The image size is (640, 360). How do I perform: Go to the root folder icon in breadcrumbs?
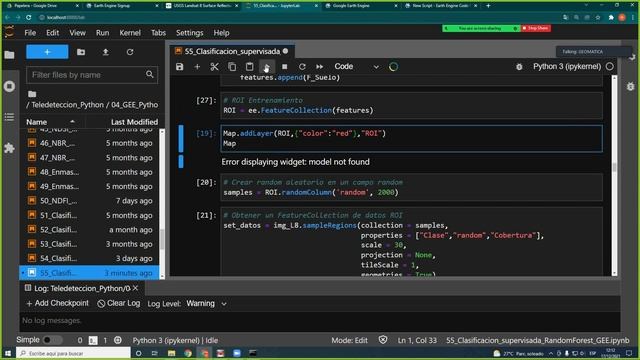click(32, 94)
